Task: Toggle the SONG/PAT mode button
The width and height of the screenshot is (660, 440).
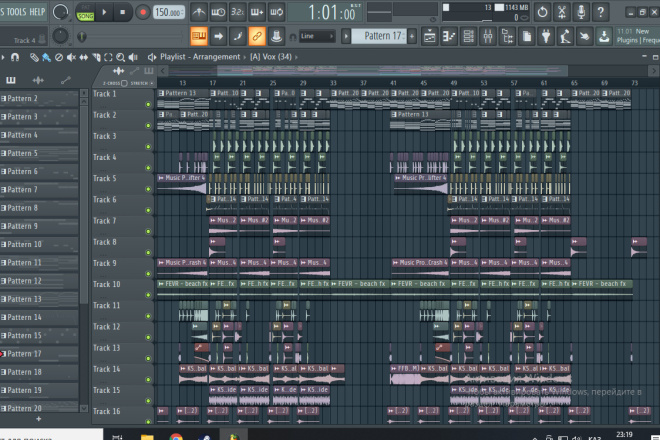Action: click(85, 12)
